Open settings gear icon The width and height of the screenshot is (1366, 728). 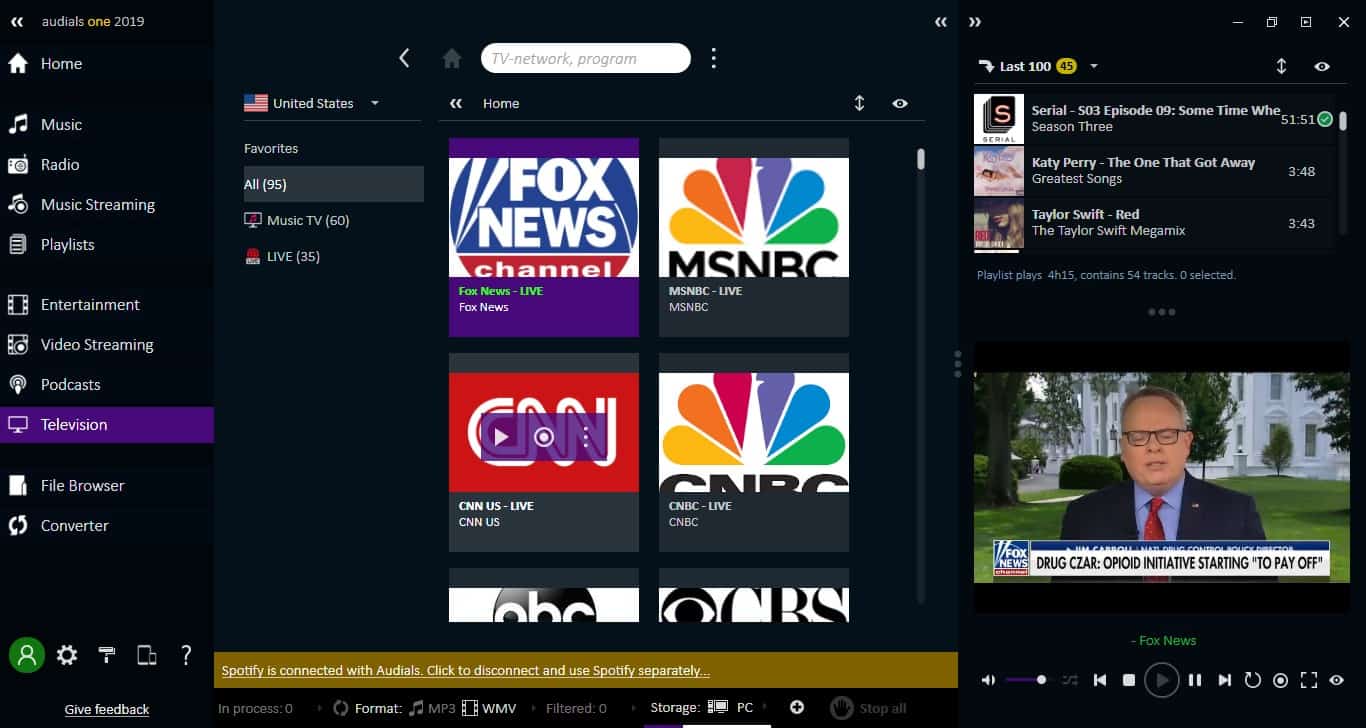pyautogui.click(x=67, y=655)
